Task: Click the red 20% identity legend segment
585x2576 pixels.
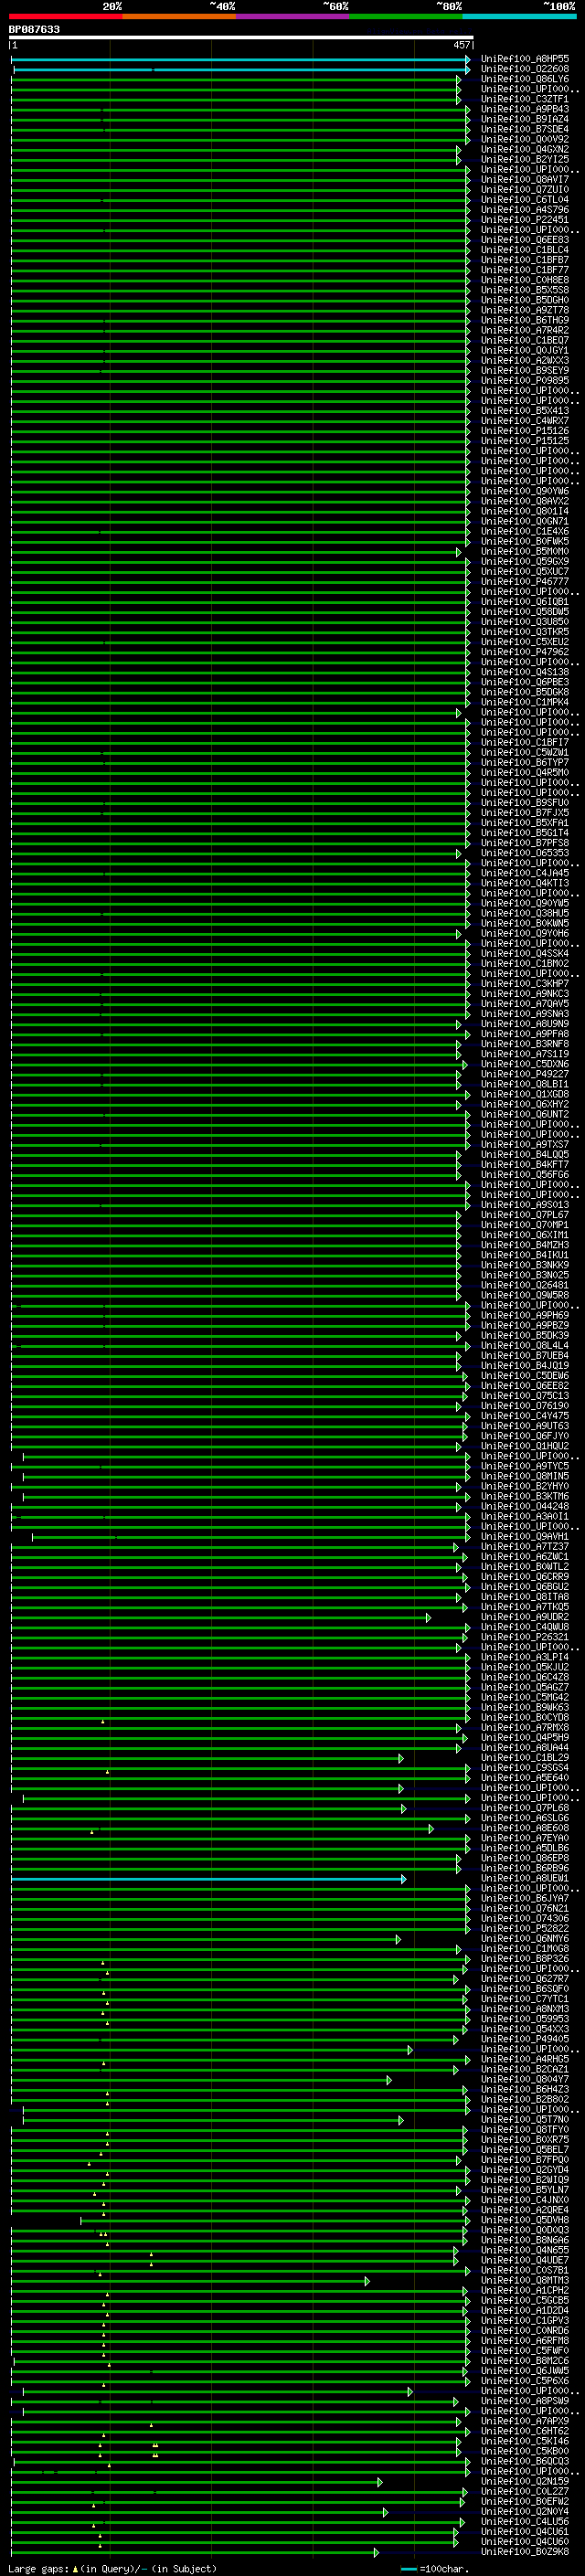Action: [66, 16]
